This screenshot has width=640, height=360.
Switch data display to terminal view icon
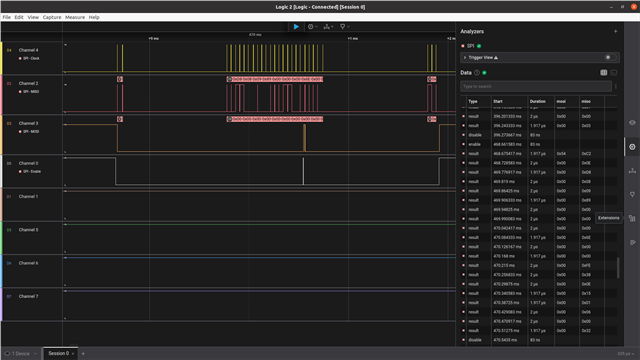pos(614,73)
